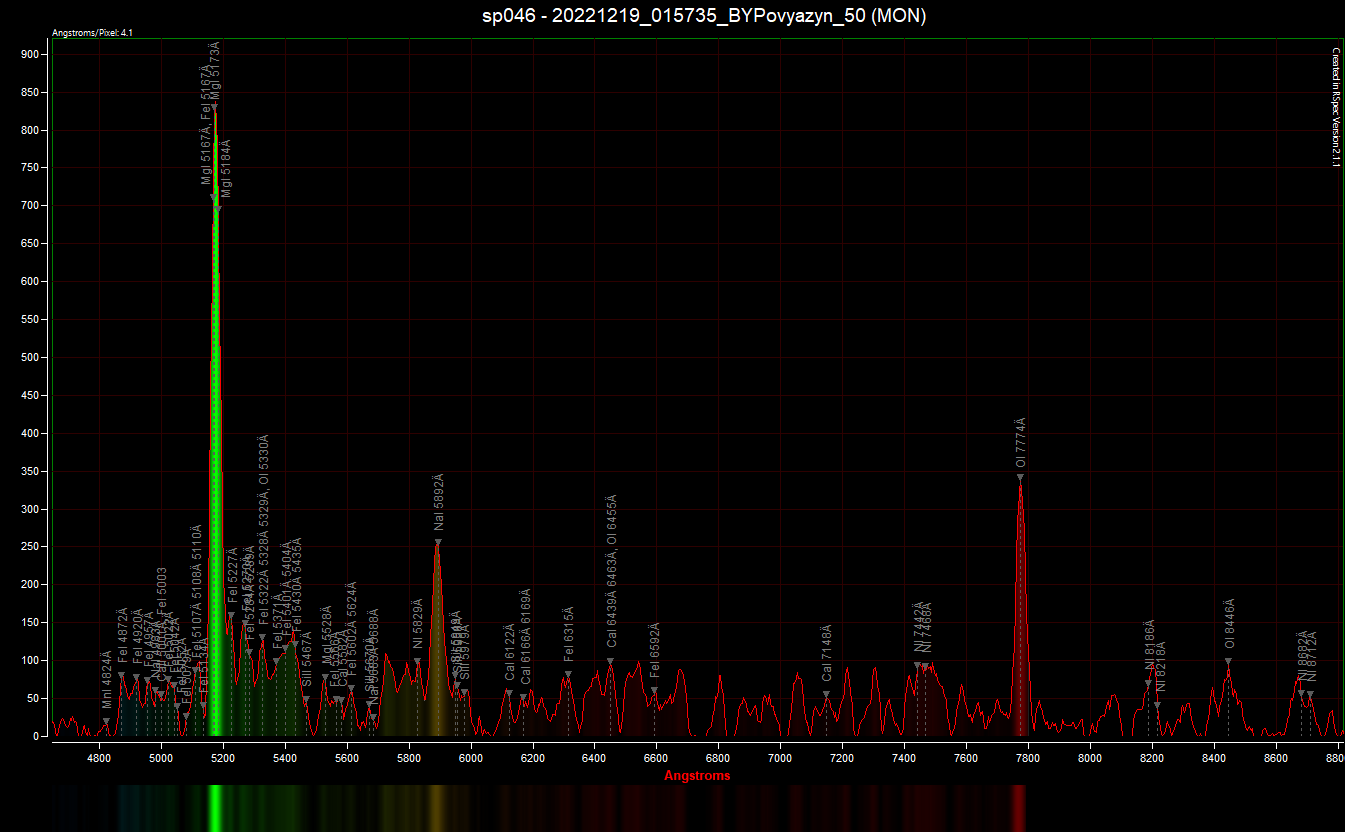Select the MnI 4824Å label
The image size is (1345, 832).
pos(107,680)
